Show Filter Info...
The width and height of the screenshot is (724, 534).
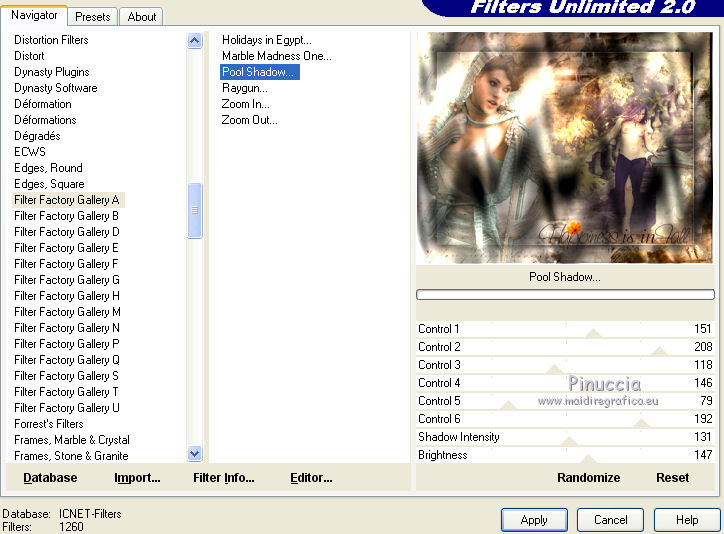pos(223,478)
